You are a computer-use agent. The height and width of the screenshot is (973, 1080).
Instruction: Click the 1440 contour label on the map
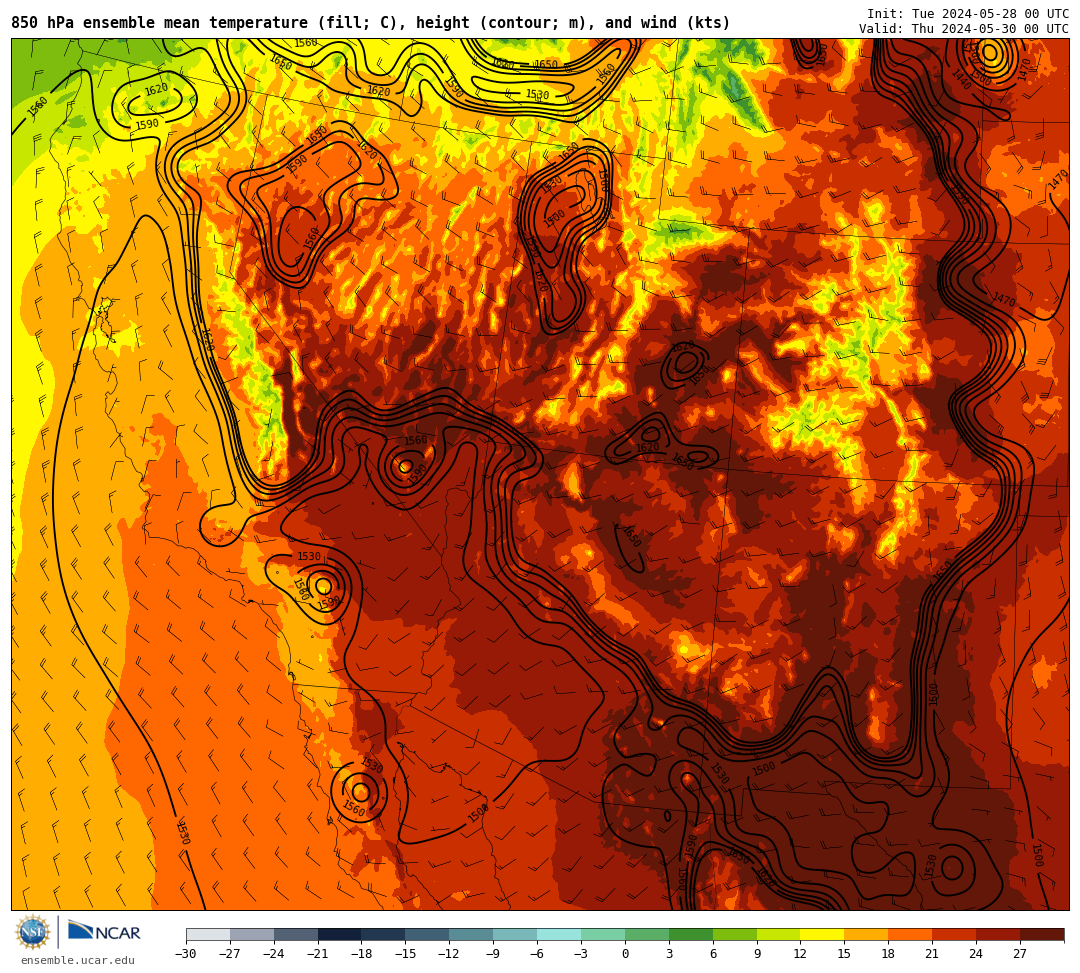point(962,79)
